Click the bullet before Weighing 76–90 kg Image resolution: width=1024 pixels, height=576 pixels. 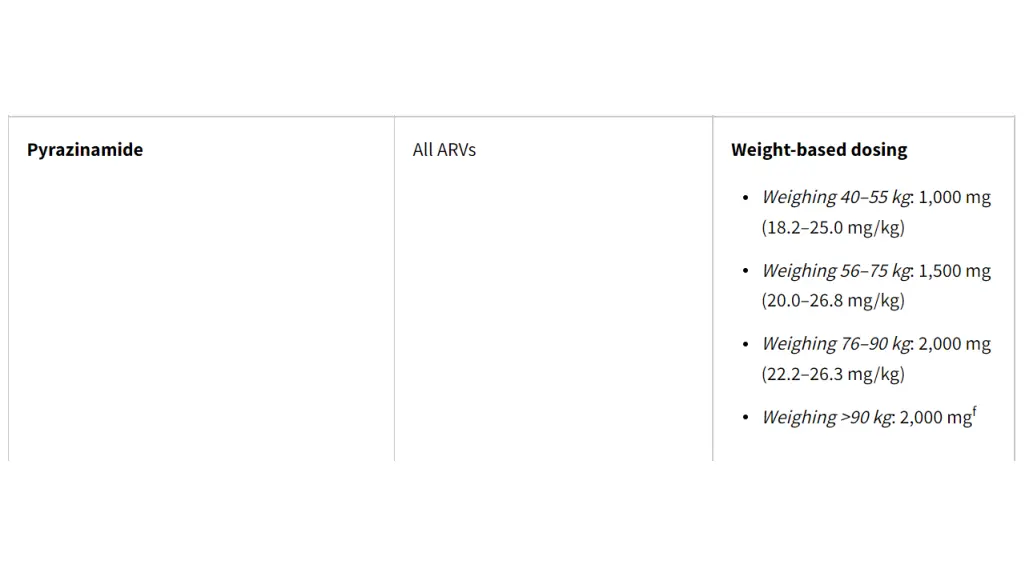click(745, 345)
